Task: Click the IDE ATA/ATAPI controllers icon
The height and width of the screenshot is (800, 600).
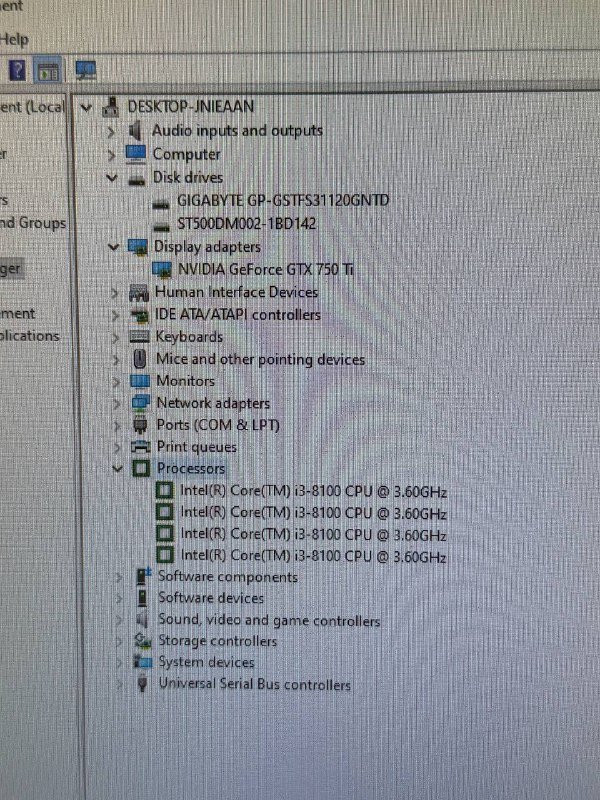Action: [139, 315]
